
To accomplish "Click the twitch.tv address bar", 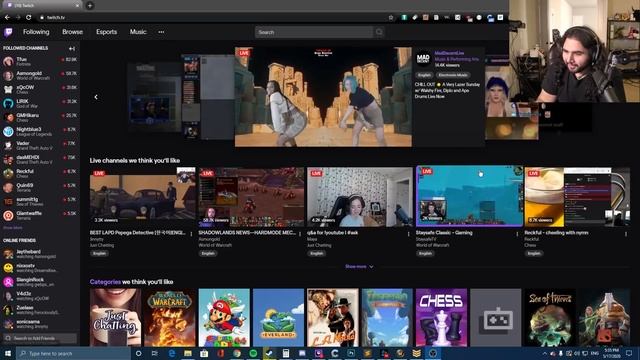I will (x=212, y=18).
